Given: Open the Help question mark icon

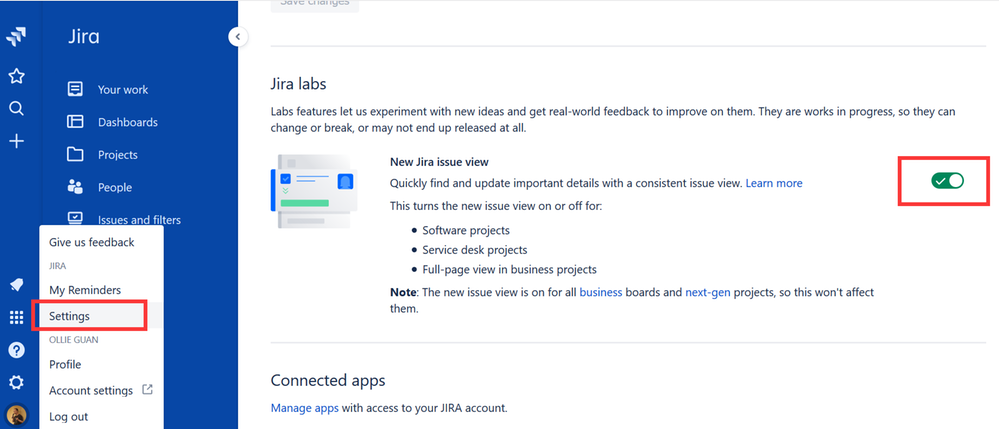Looking at the screenshot, I should pyautogui.click(x=17, y=350).
